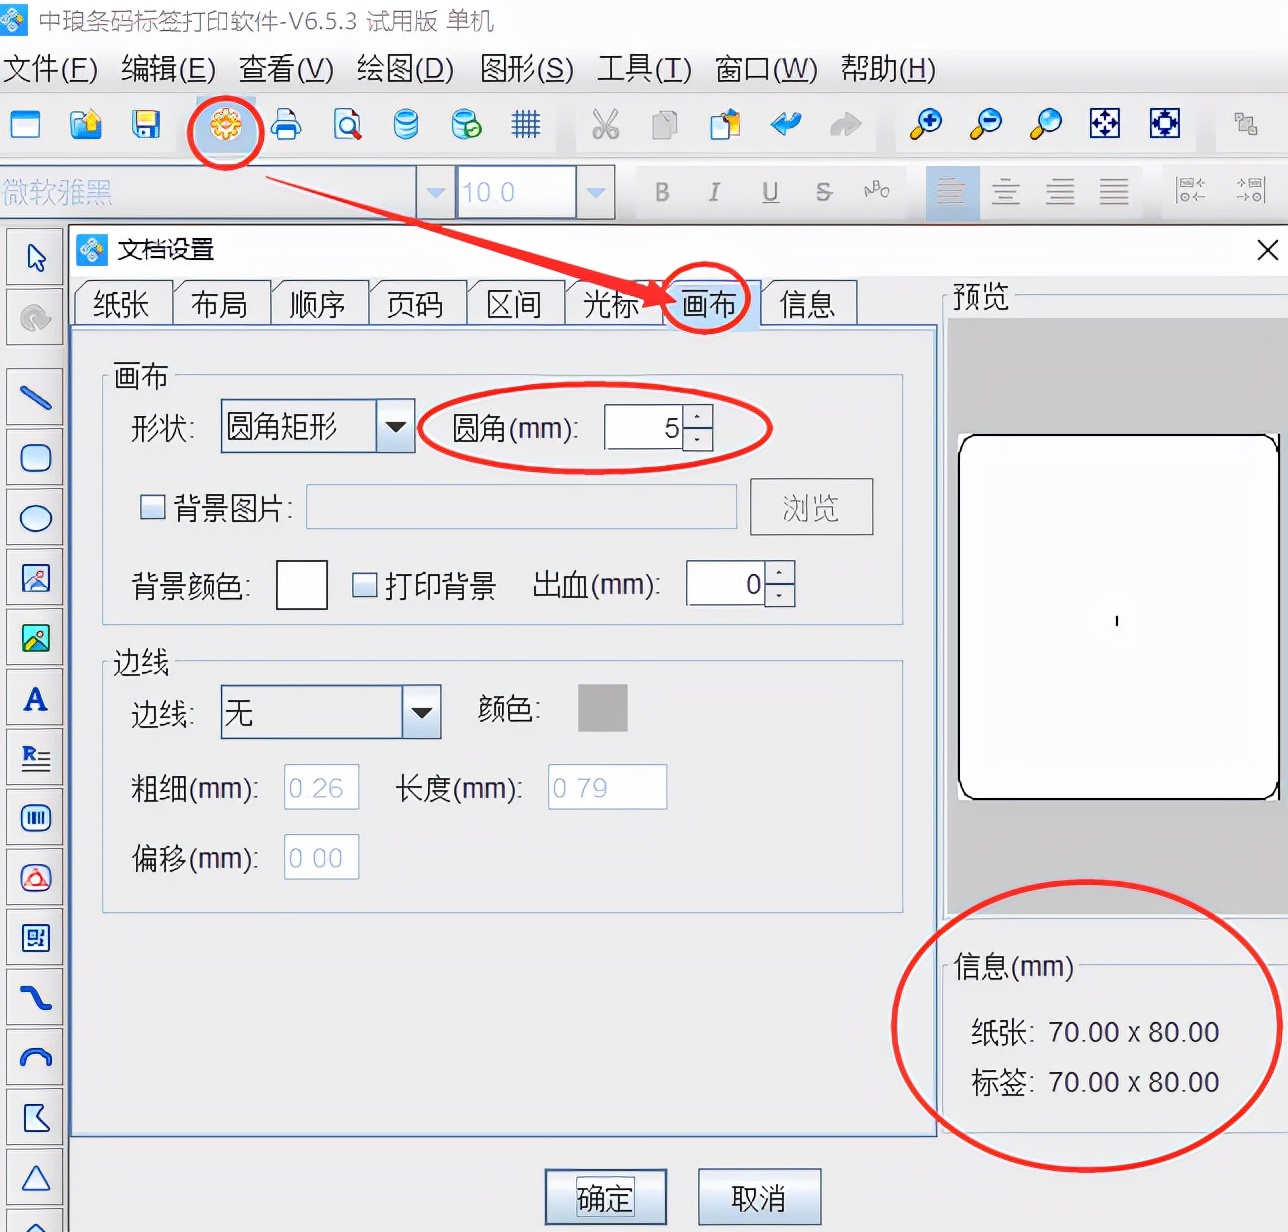Switch to the 纸张 tab
1288x1232 pixels.
tap(122, 303)
